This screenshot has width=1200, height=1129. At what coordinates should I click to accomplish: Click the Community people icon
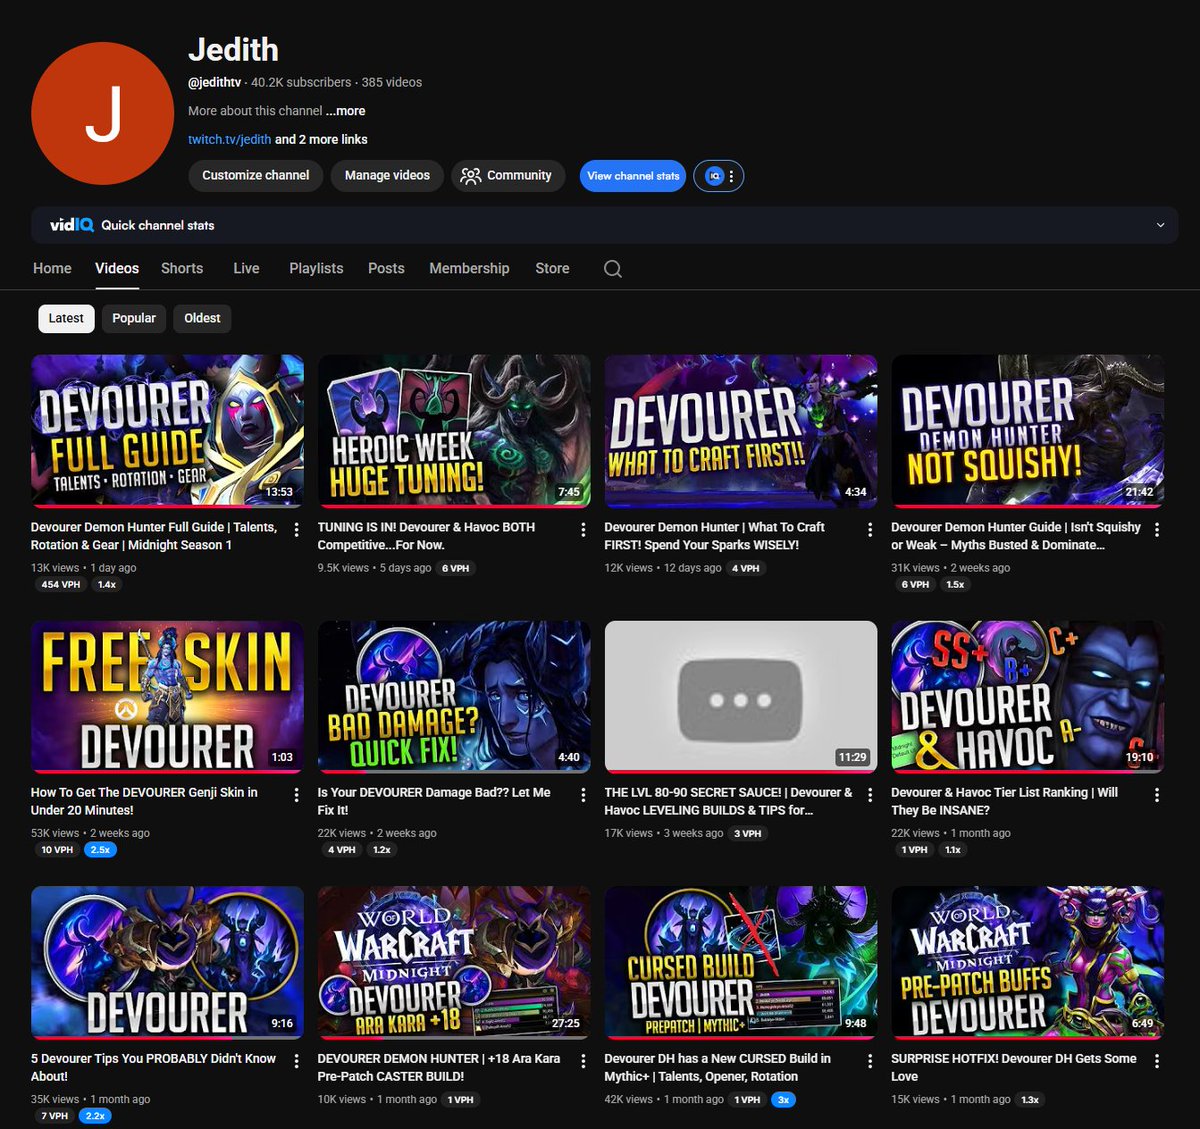pos(470,176)
